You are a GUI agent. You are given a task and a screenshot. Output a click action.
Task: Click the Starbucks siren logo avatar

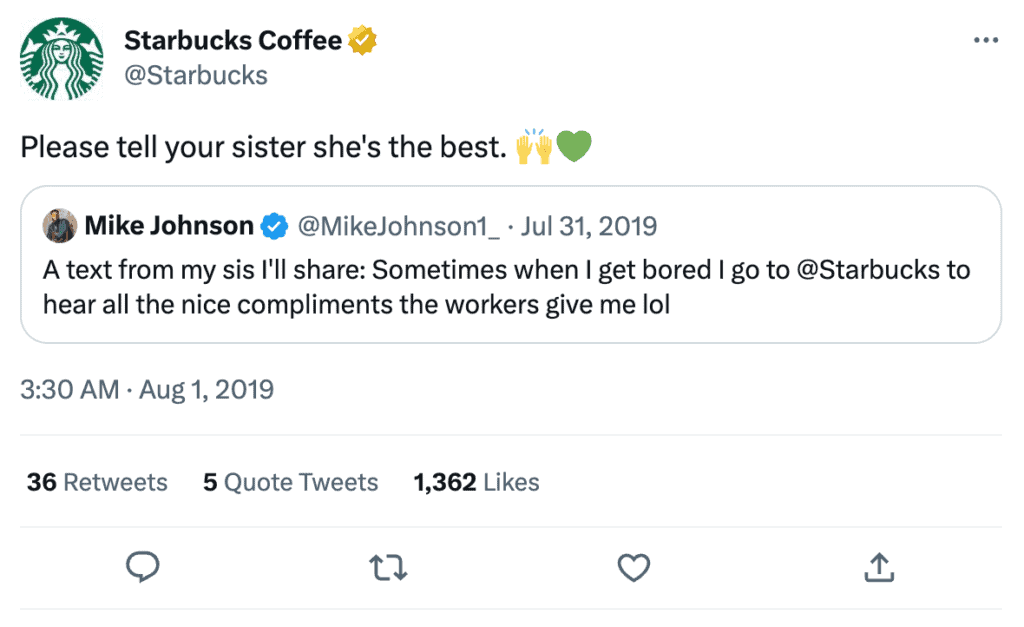point(62,57)
